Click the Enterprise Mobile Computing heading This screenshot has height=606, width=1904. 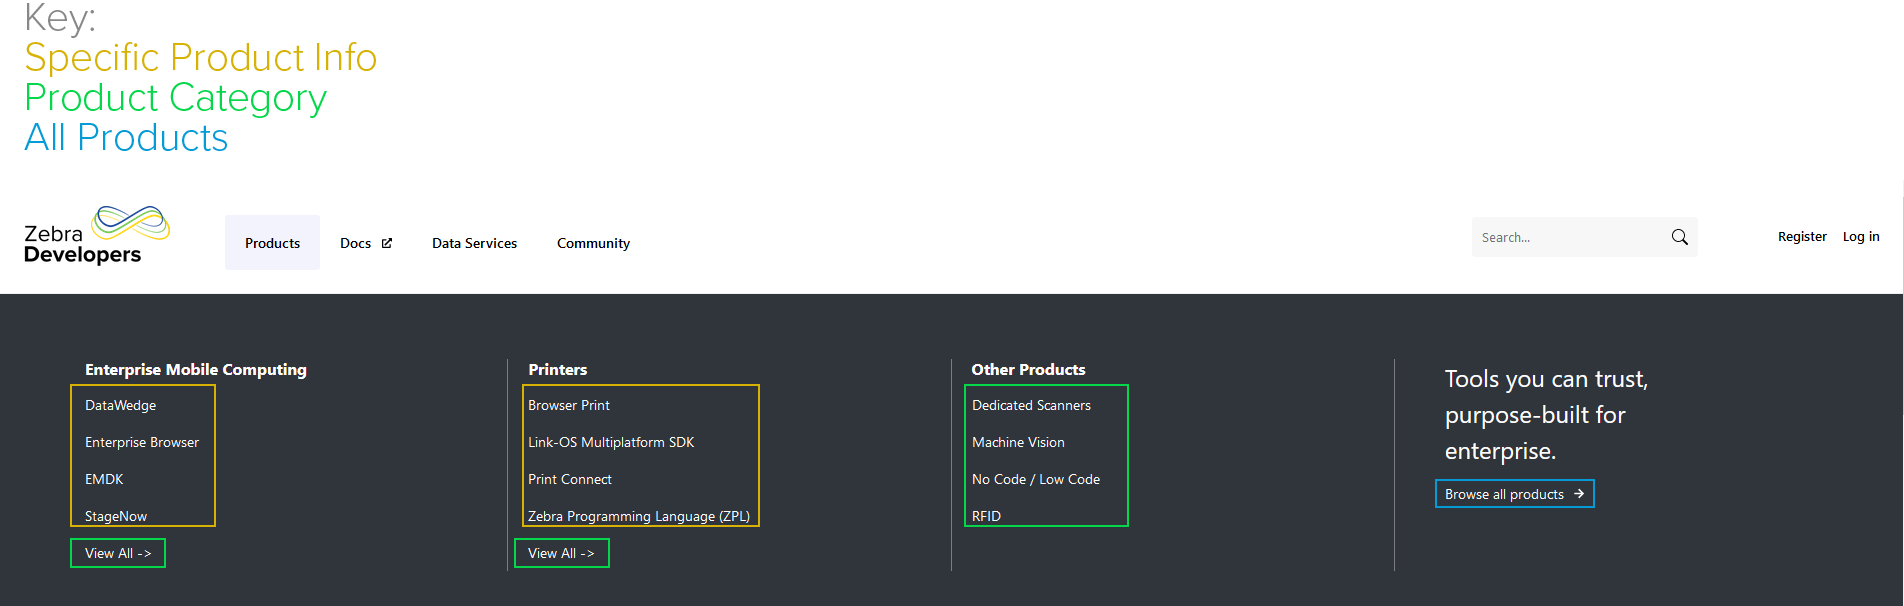pos(196,369)
